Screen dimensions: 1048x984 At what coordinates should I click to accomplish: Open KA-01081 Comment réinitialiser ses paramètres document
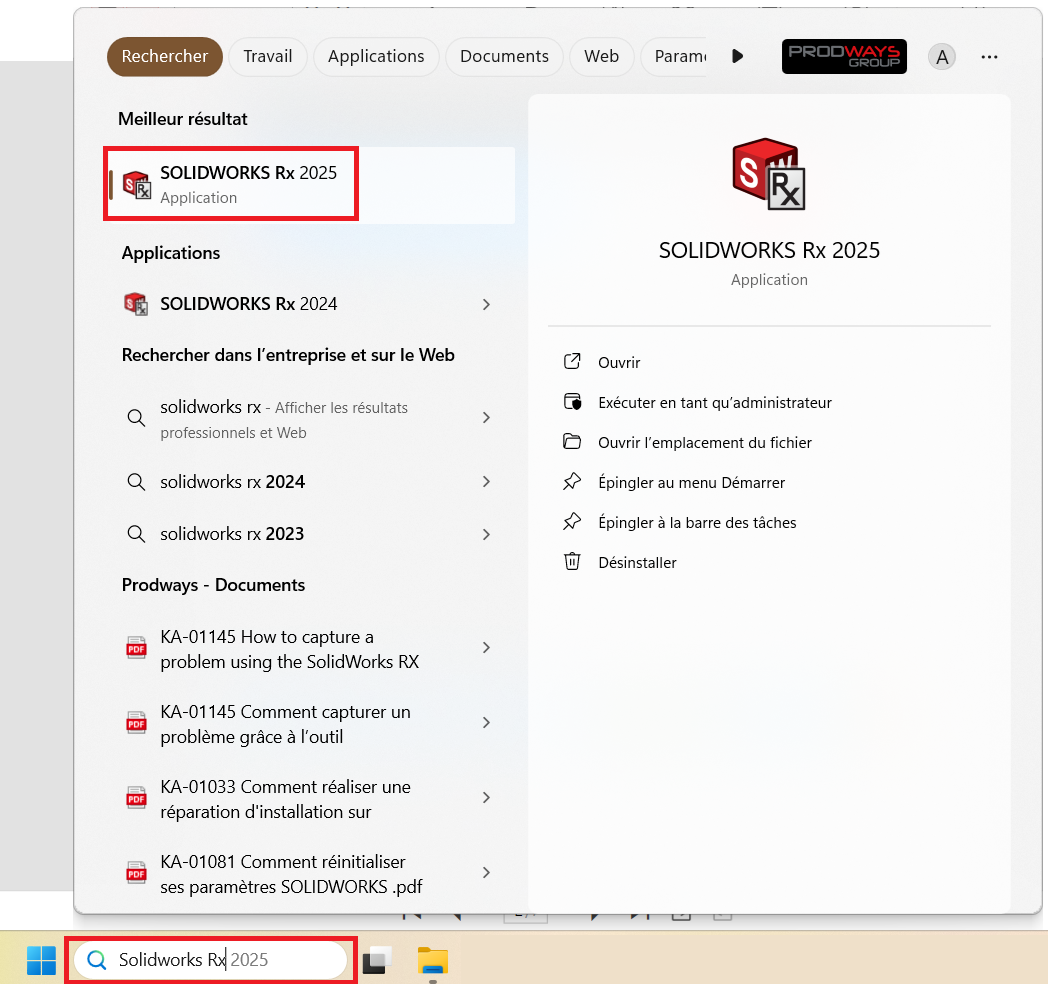coord(309,874)
